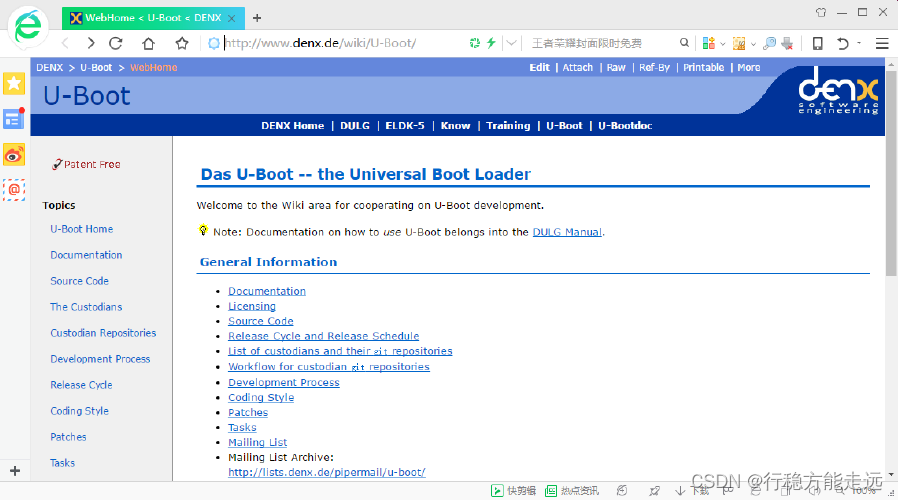Open the Mailing List link
Image resolution: width=898 pixels, height=500 pixels.
[x=257, y=442]
